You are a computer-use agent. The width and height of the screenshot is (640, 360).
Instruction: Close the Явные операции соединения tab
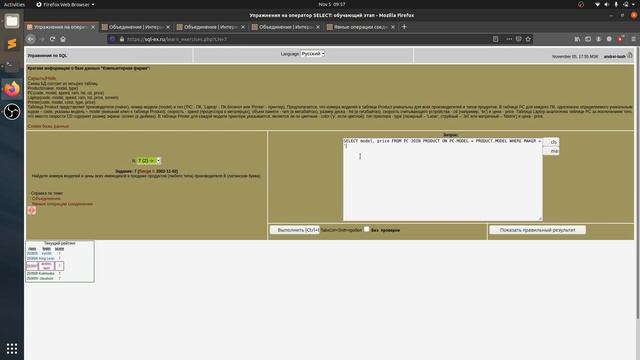[x=393, y=27]
